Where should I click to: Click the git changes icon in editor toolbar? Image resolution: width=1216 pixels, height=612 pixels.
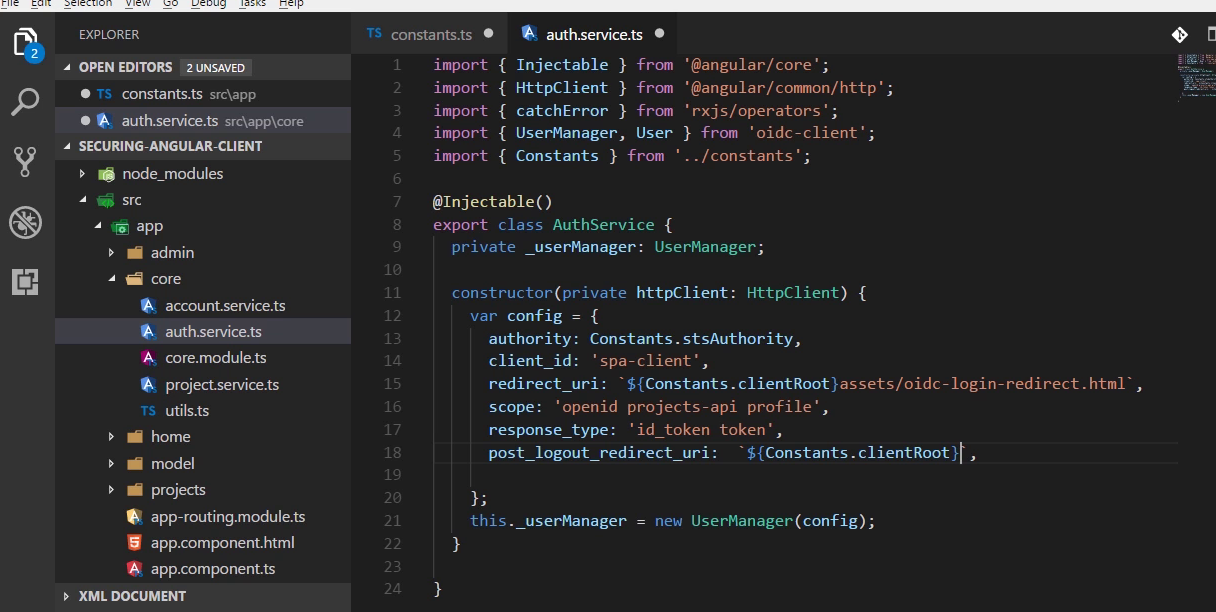coord(1180,34)
